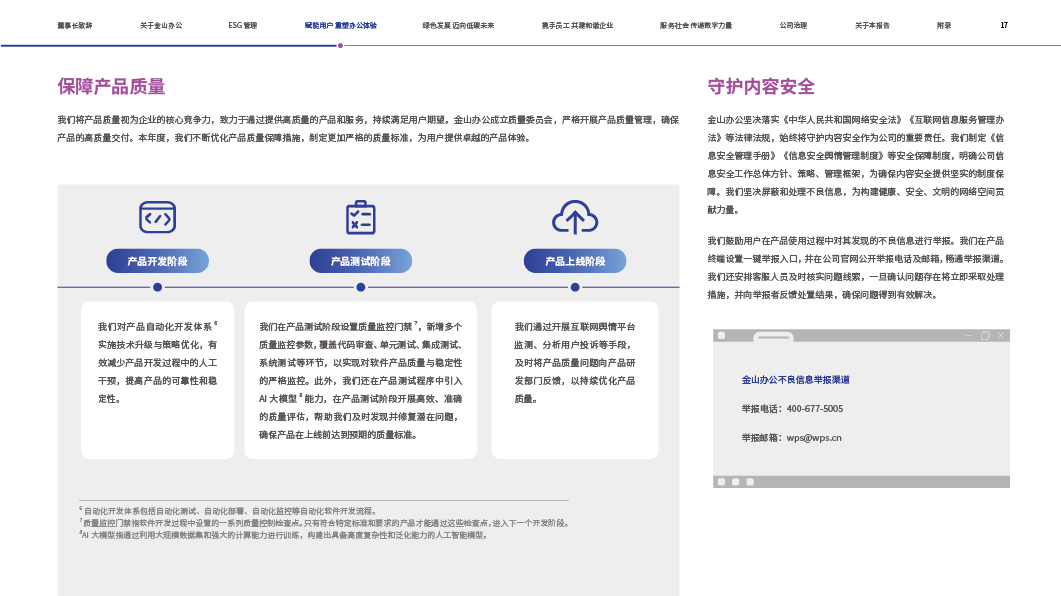
Task: Click the X icon in the mock browser window
Action: (x=1001, y=335)
